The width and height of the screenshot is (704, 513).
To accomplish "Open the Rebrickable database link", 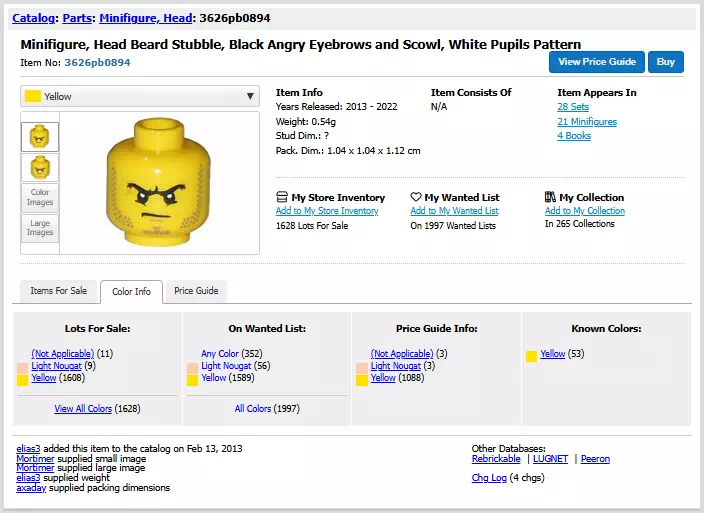I will click(496, 459).
